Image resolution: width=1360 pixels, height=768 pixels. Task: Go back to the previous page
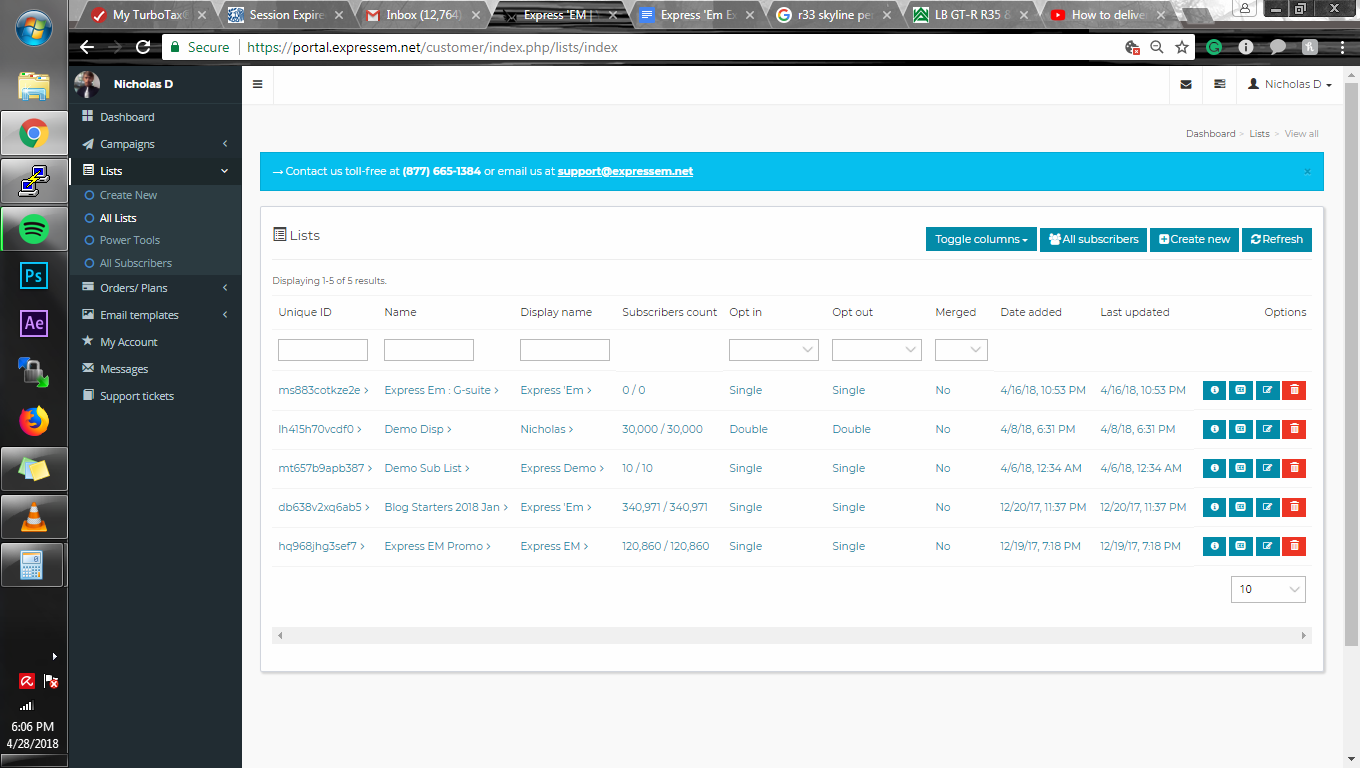[x=87, y=47]
